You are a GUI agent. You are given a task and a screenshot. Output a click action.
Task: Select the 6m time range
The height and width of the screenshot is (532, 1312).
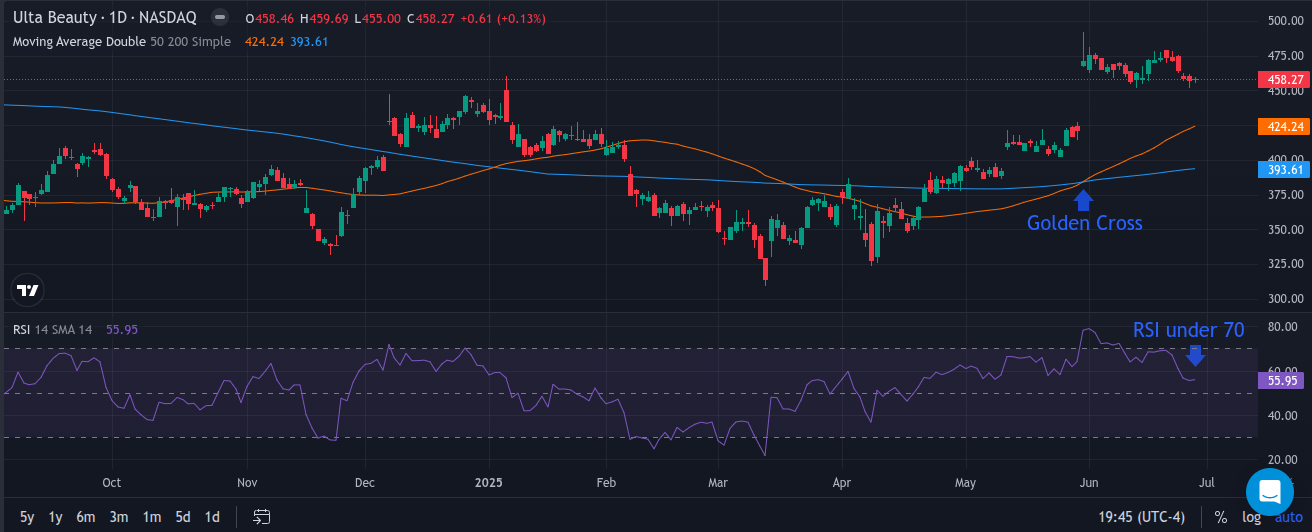(x=86, y=517)
